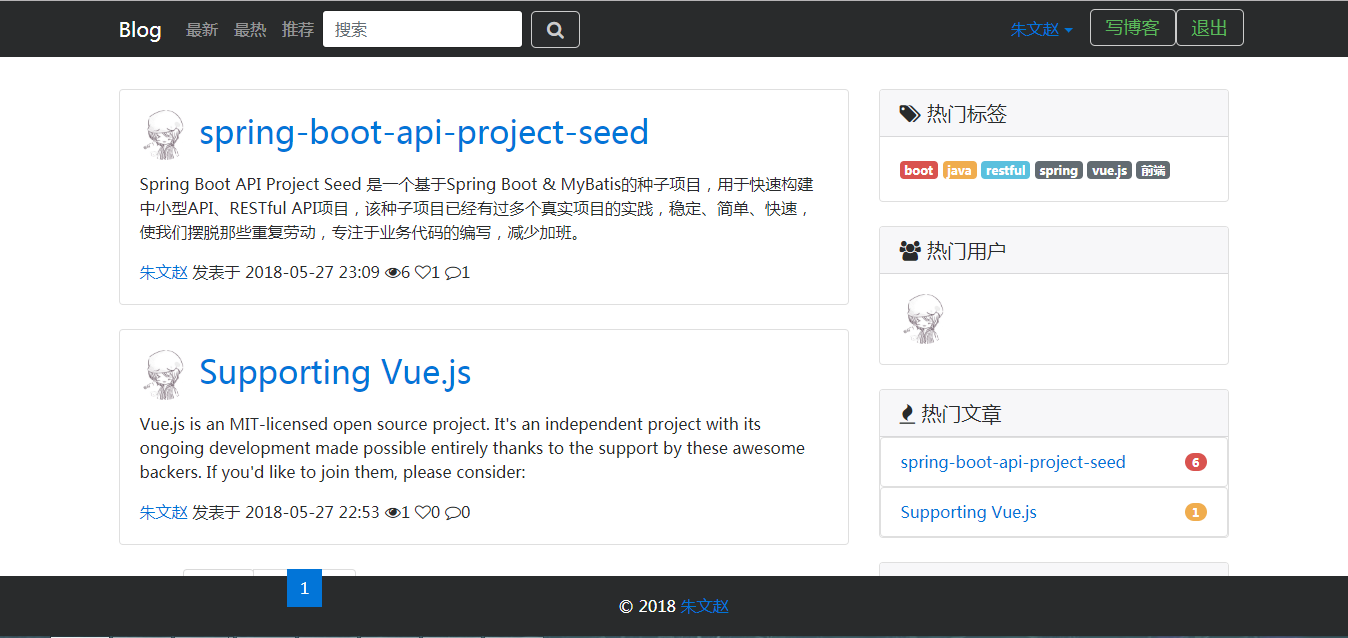
Task: Select page 1 in pagination
Action: [x=304, y=588]
